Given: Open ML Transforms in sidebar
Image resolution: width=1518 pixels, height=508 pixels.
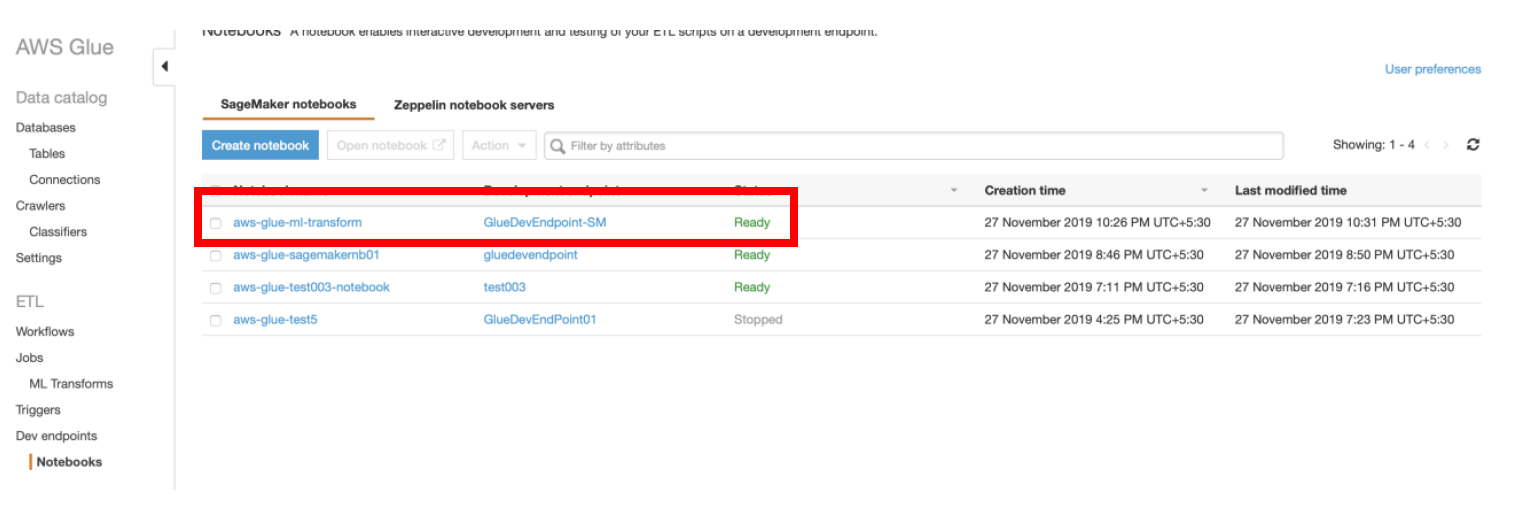Looking at the screenshot, I should [x=71, y=384].
